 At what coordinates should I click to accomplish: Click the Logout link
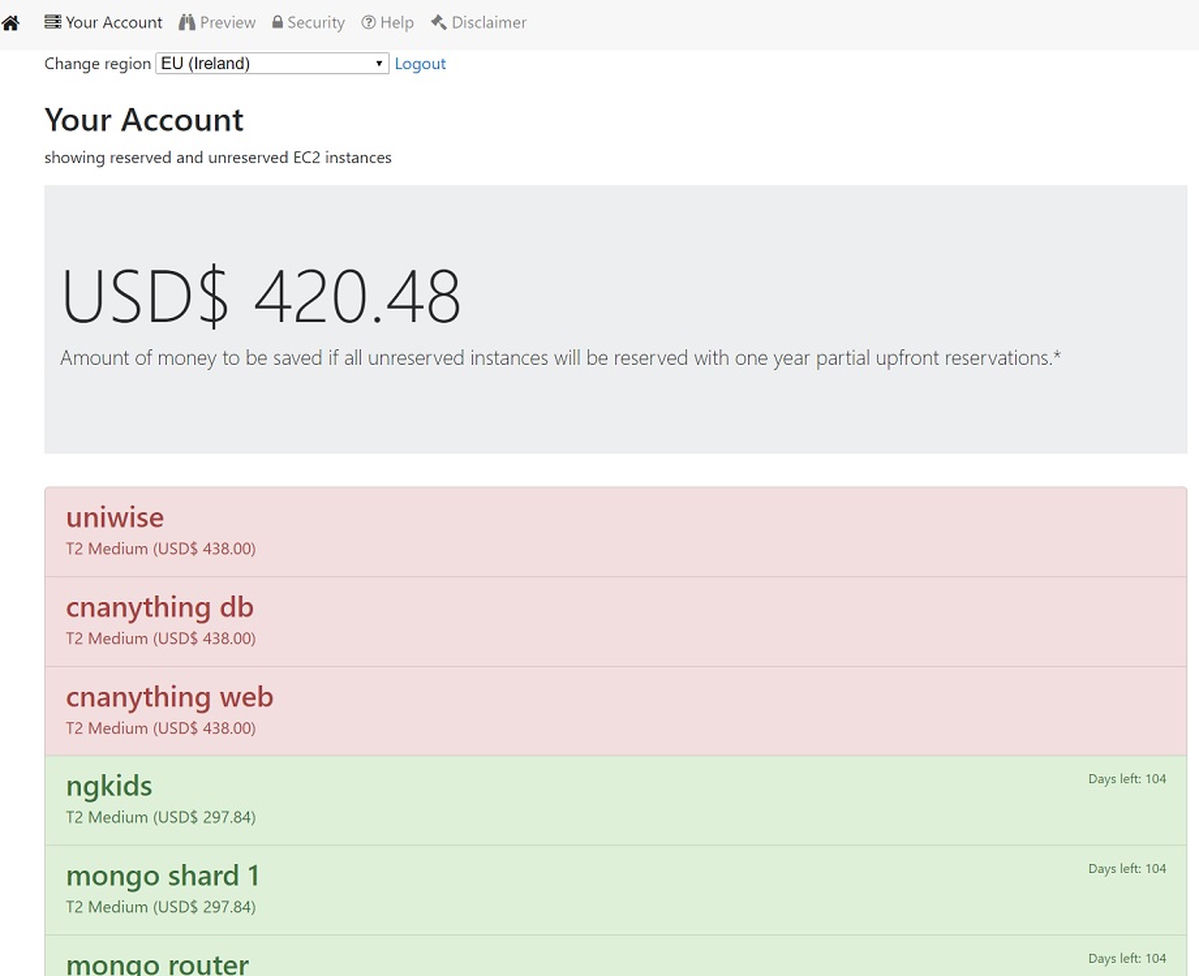click(419, 63)
